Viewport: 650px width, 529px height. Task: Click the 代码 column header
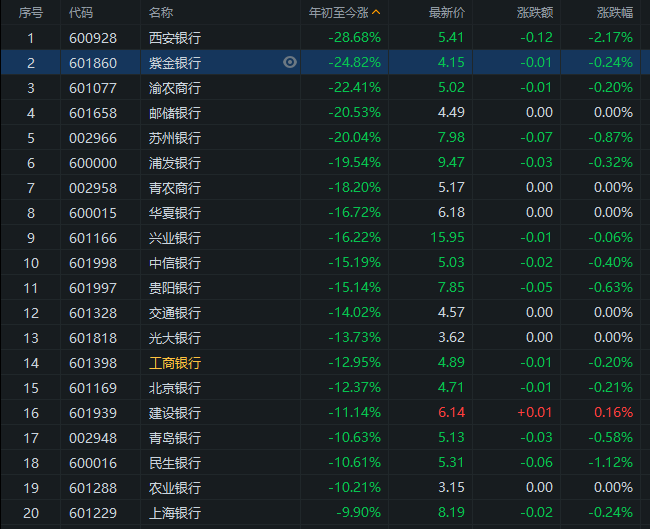click(81, 13)
